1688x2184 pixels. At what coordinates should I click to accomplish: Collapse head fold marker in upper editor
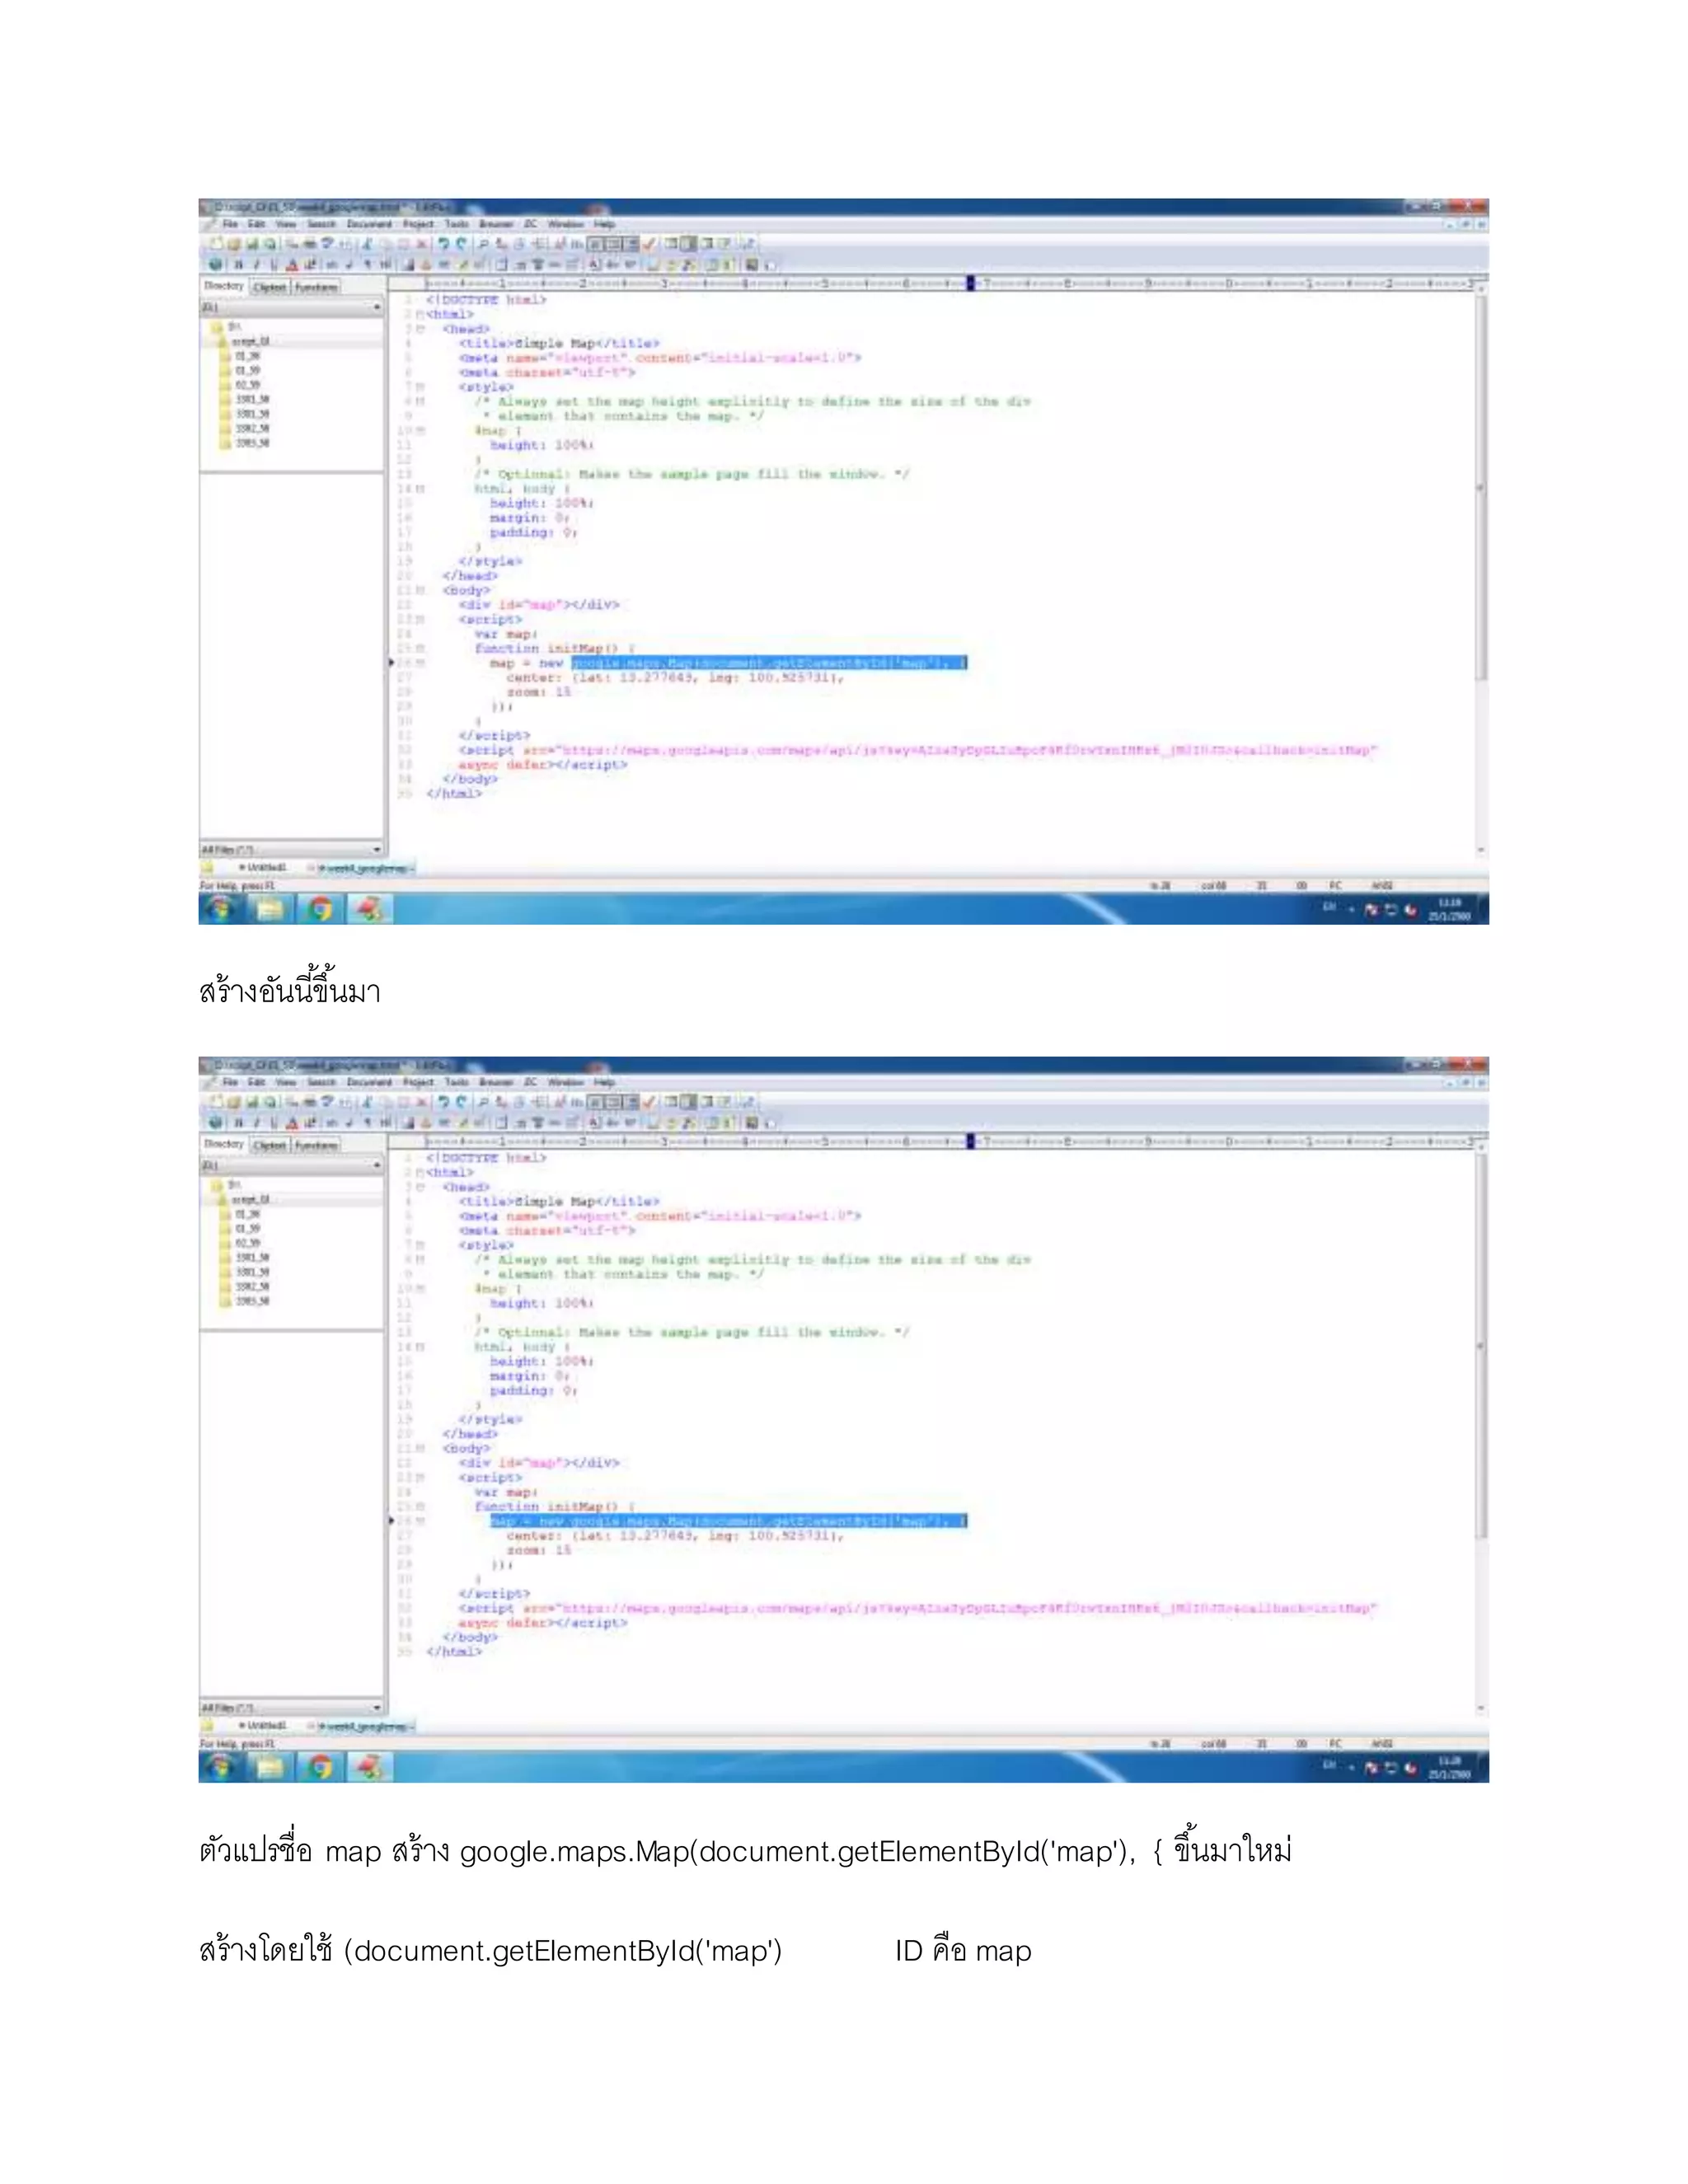[x=420, y=329]
